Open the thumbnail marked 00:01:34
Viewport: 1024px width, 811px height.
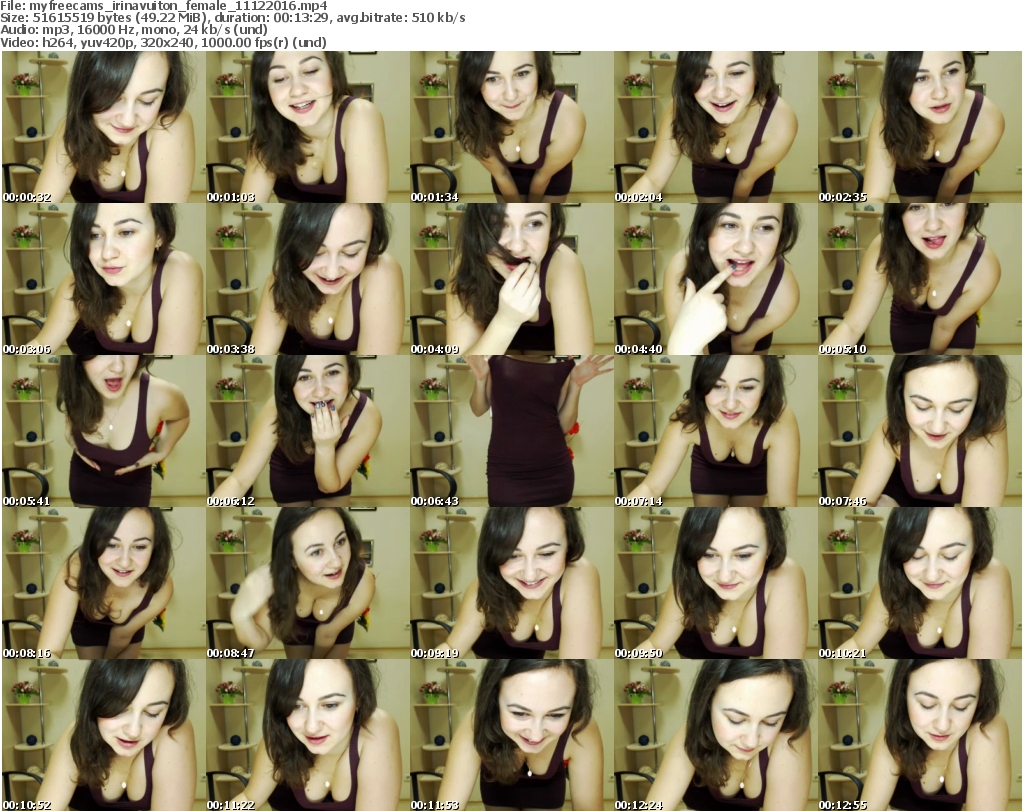click(x=511, y=127)
